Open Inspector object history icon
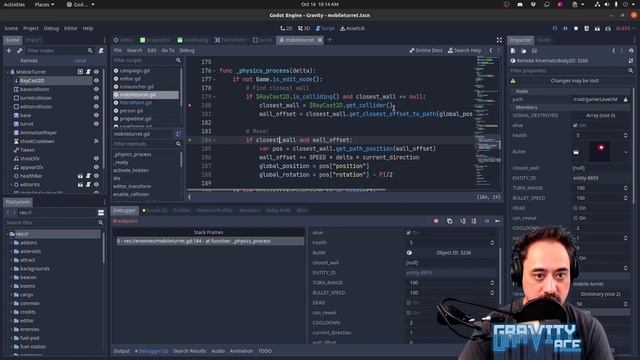Image resolution: width=640 pixels, height=360 pixels. (x=631, y=51)
